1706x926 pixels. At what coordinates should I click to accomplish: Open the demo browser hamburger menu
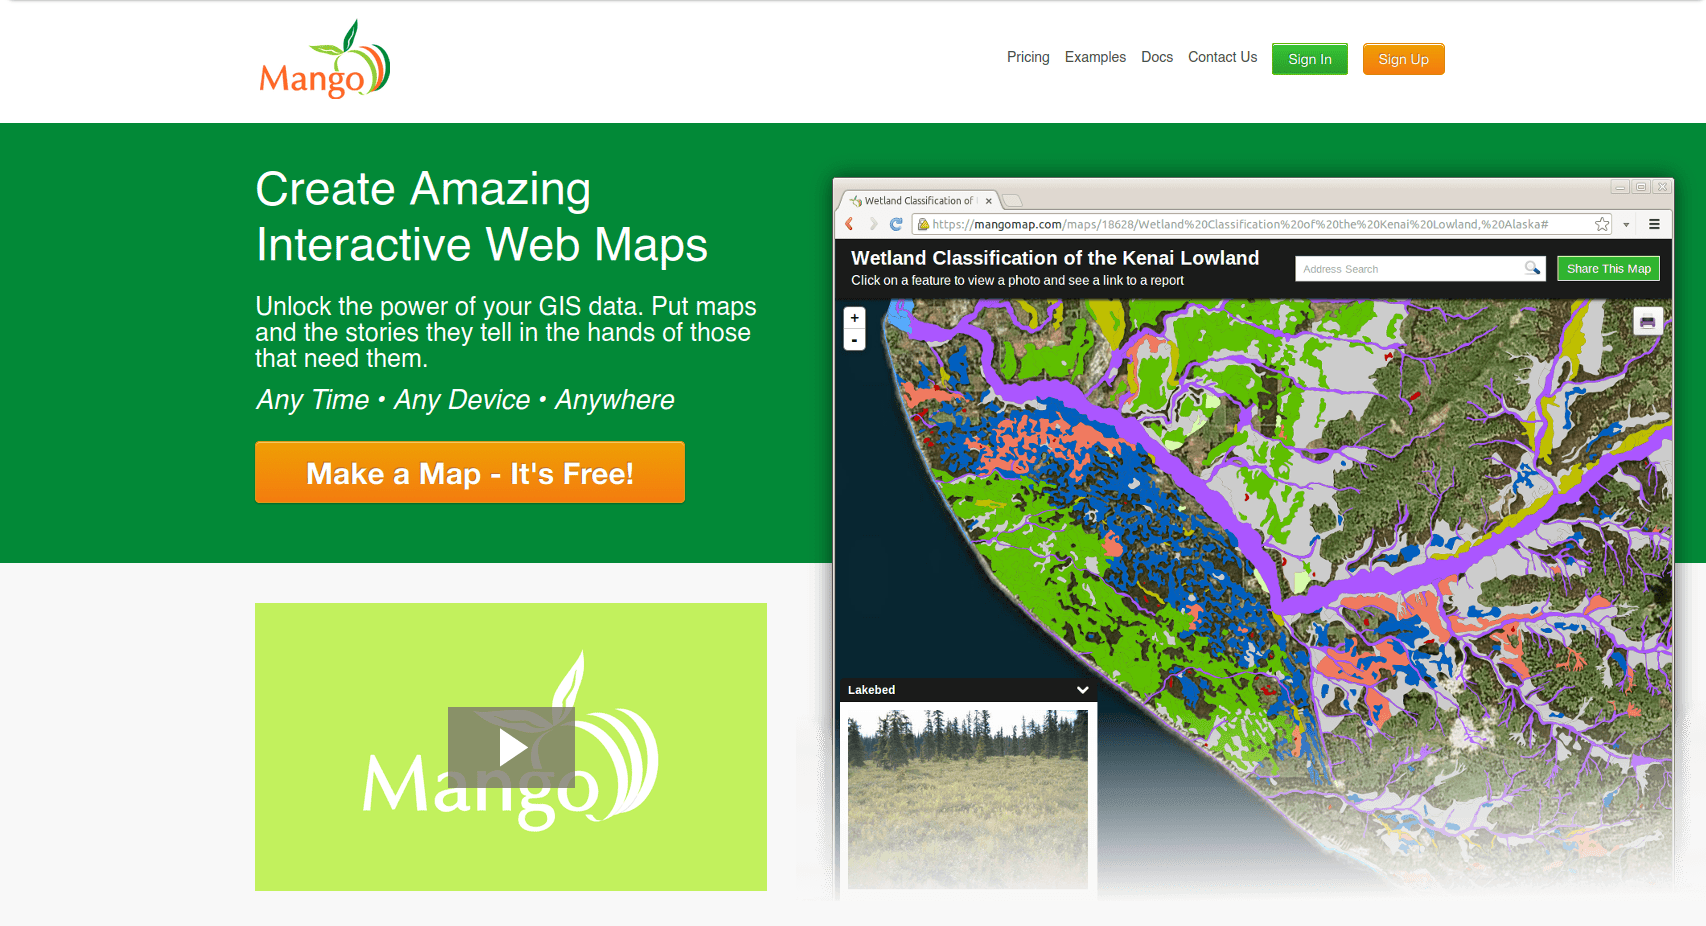pos(1654,224)
